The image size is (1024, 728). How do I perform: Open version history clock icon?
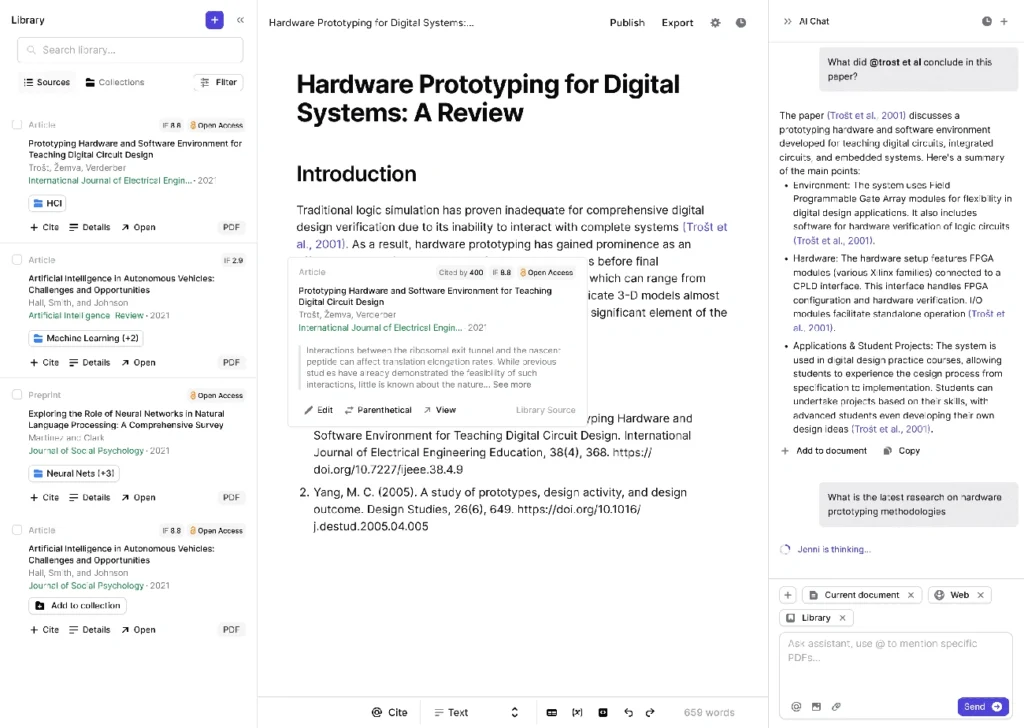pos(741,23)
